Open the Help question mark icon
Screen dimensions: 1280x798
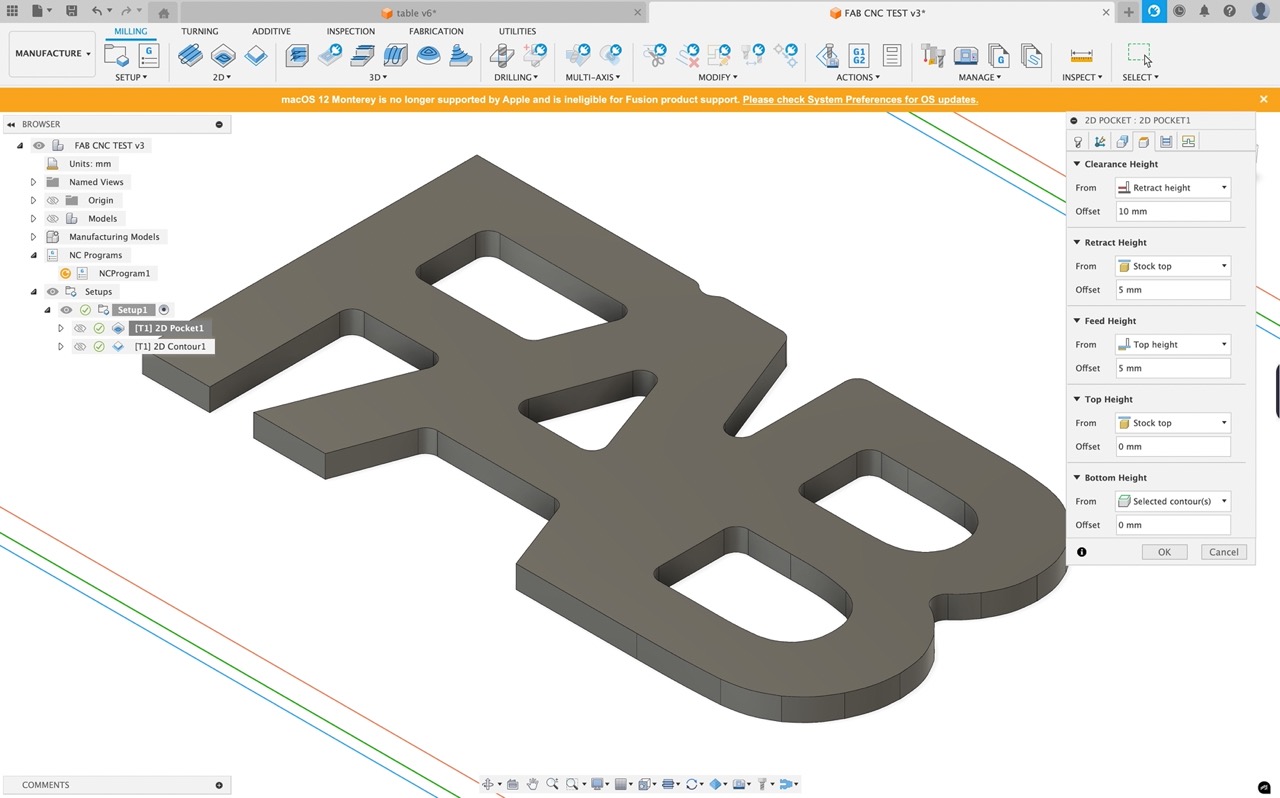coord(1229,12)
